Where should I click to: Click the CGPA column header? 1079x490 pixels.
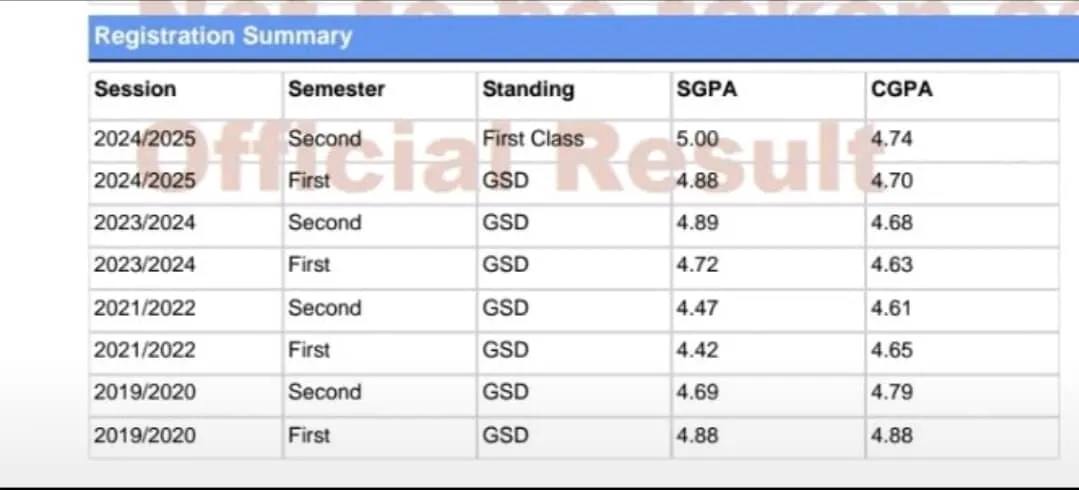coord(902,89)
